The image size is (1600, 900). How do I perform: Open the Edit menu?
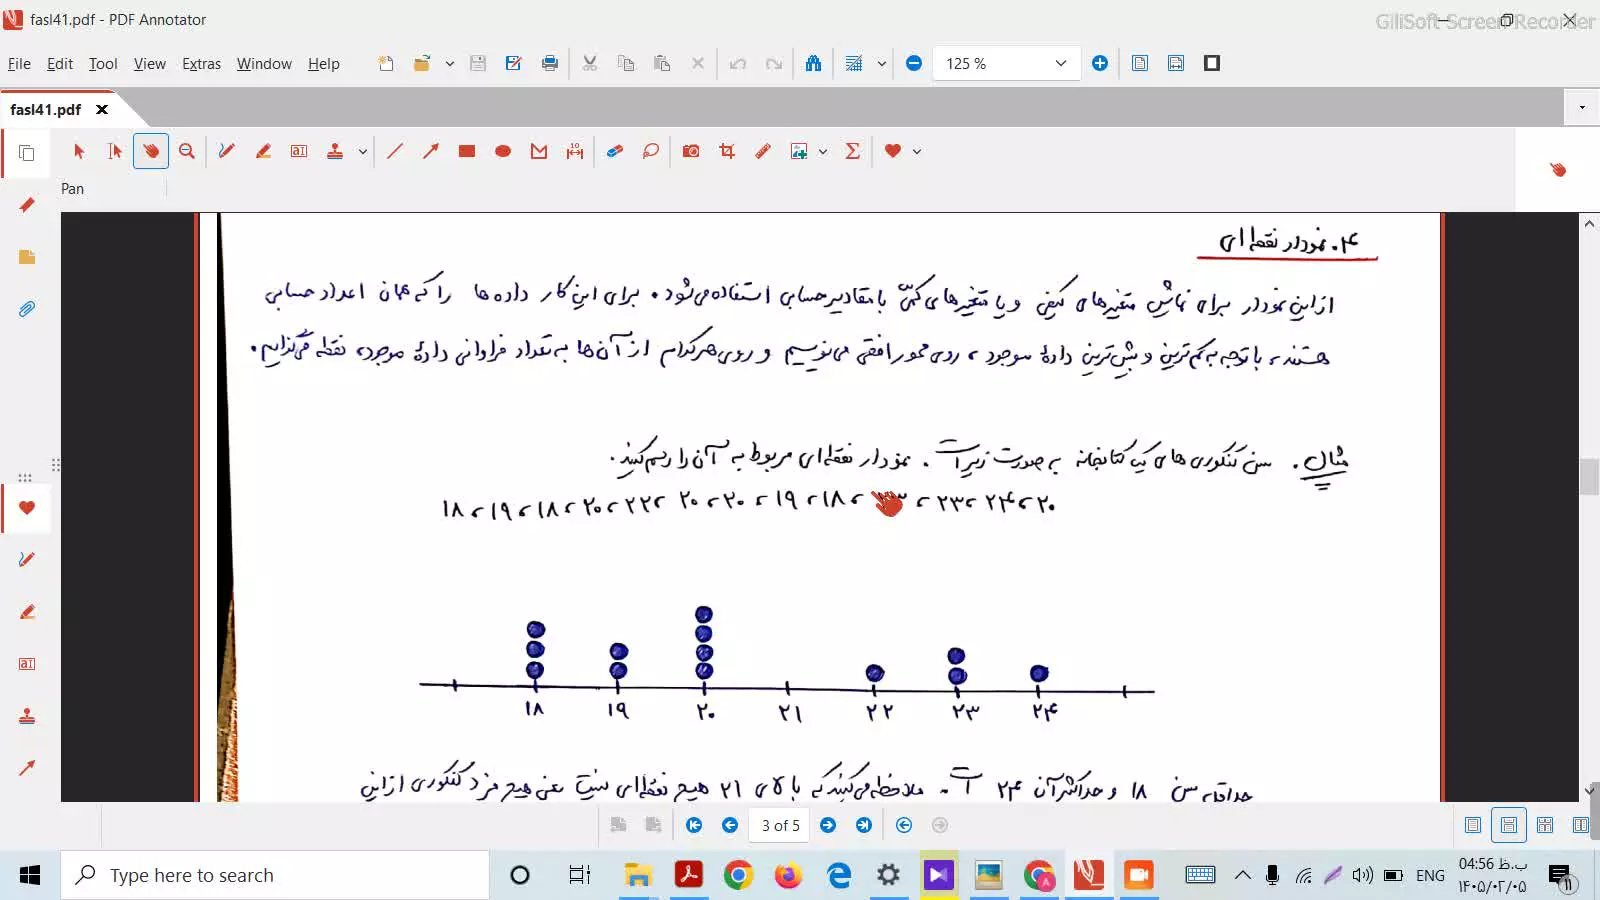point(60,63)
